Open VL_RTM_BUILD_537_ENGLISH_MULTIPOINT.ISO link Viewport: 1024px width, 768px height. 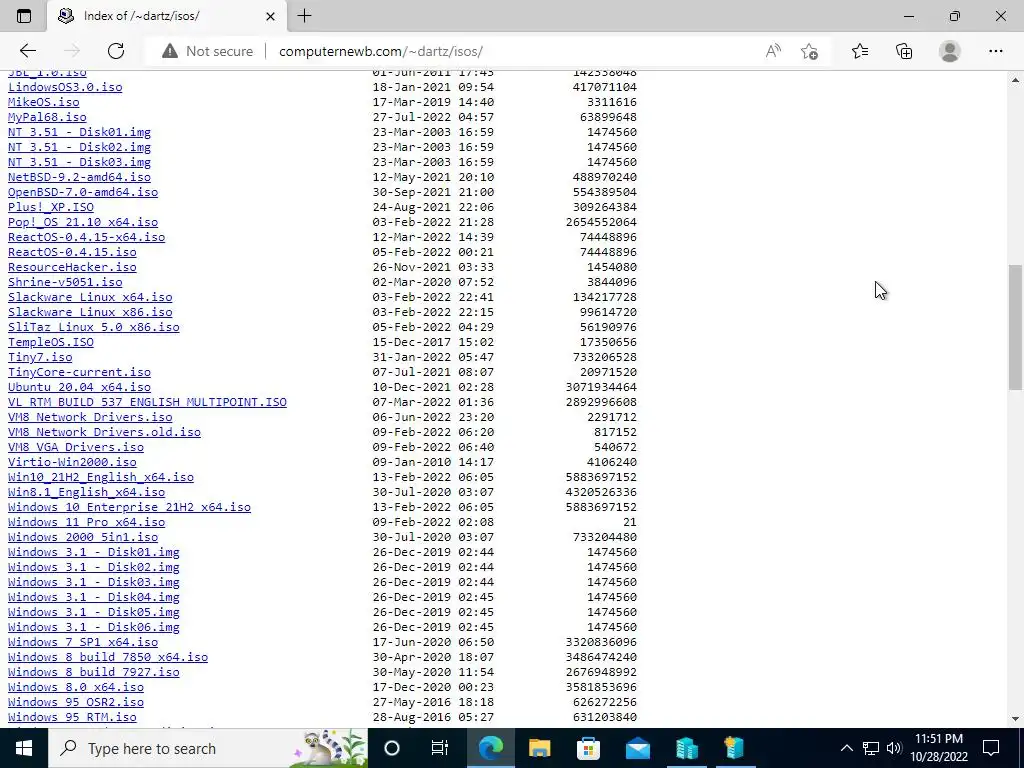pos(148,402)
